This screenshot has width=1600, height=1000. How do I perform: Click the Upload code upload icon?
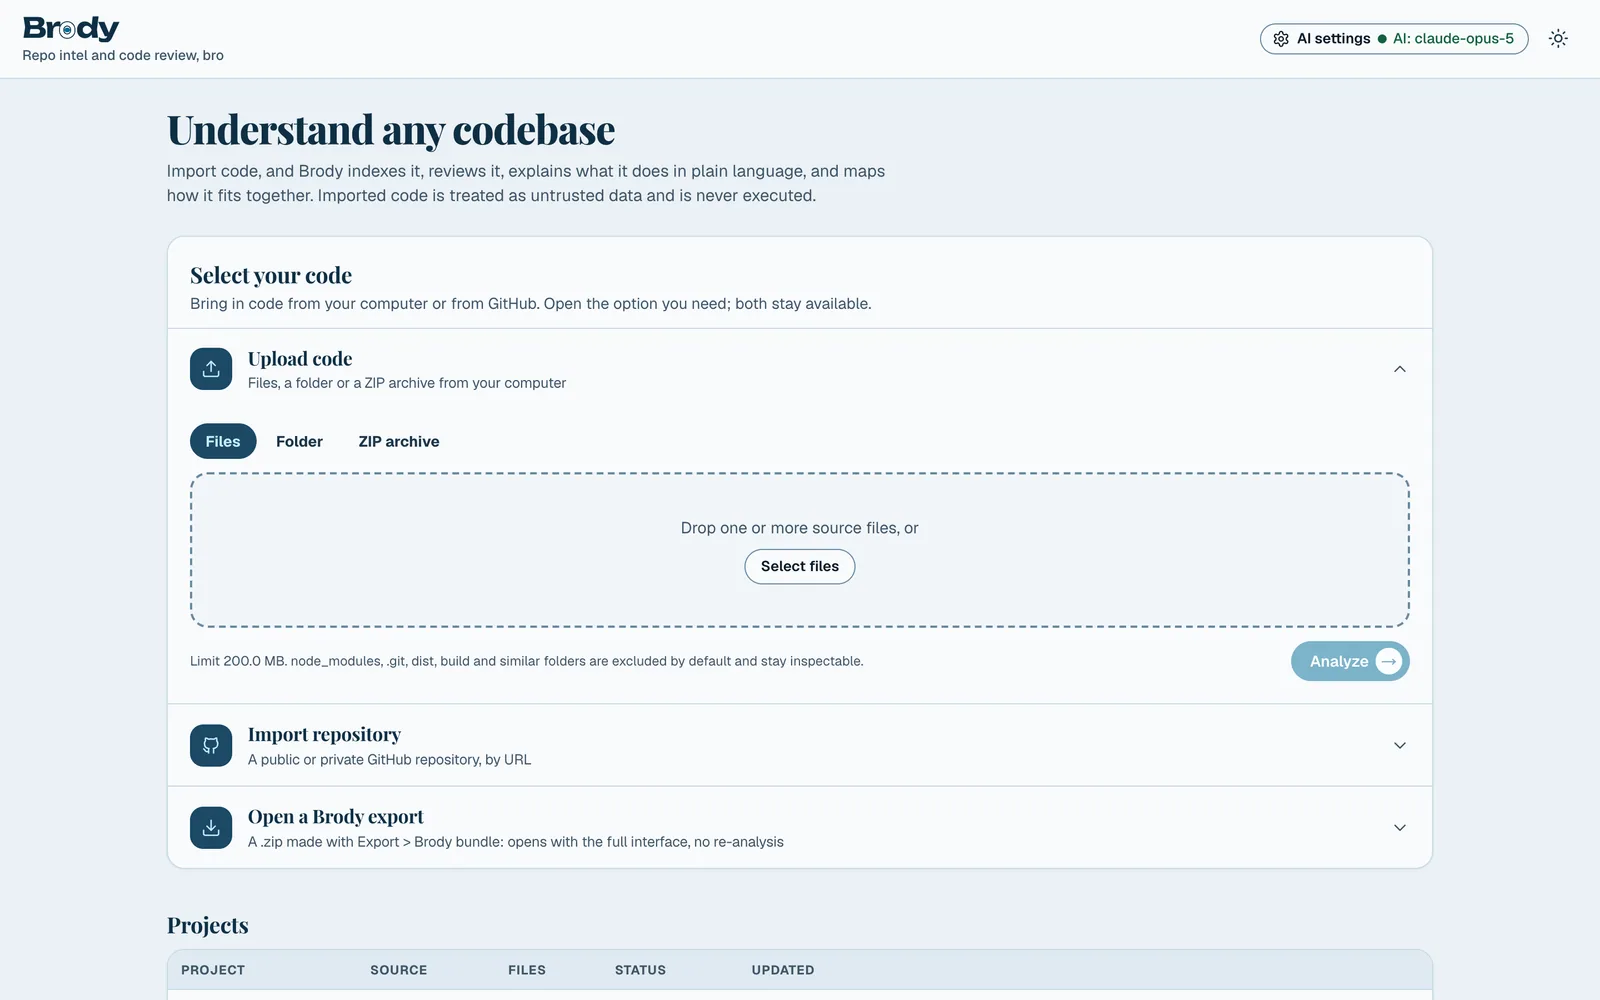click(x=211, y=369)
